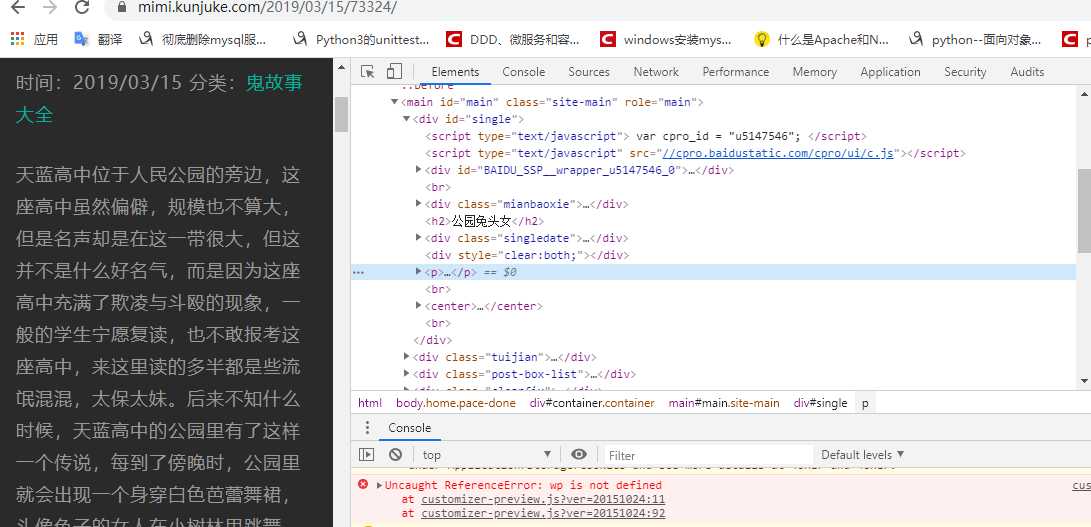
Task: Open the Memory tab
Action: coord(815,72)
